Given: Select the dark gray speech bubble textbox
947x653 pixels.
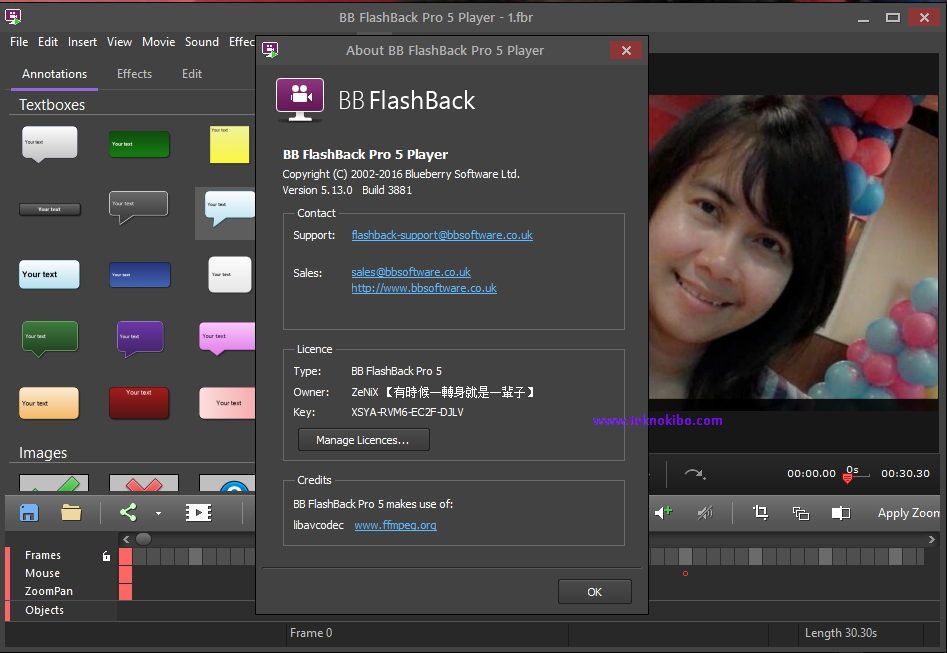Looking at the screenshot, I should (x=138, y=207).
